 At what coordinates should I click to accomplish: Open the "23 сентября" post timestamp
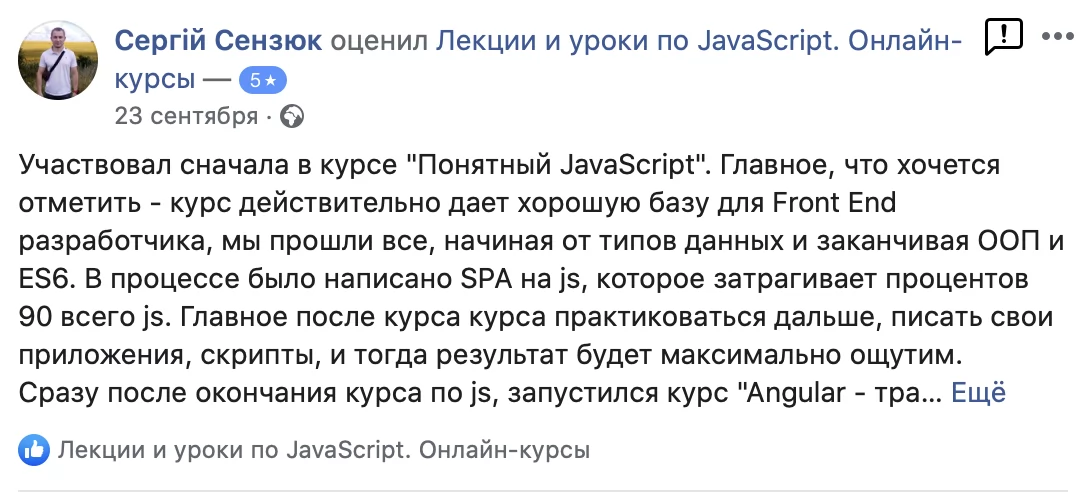(186, 117)
